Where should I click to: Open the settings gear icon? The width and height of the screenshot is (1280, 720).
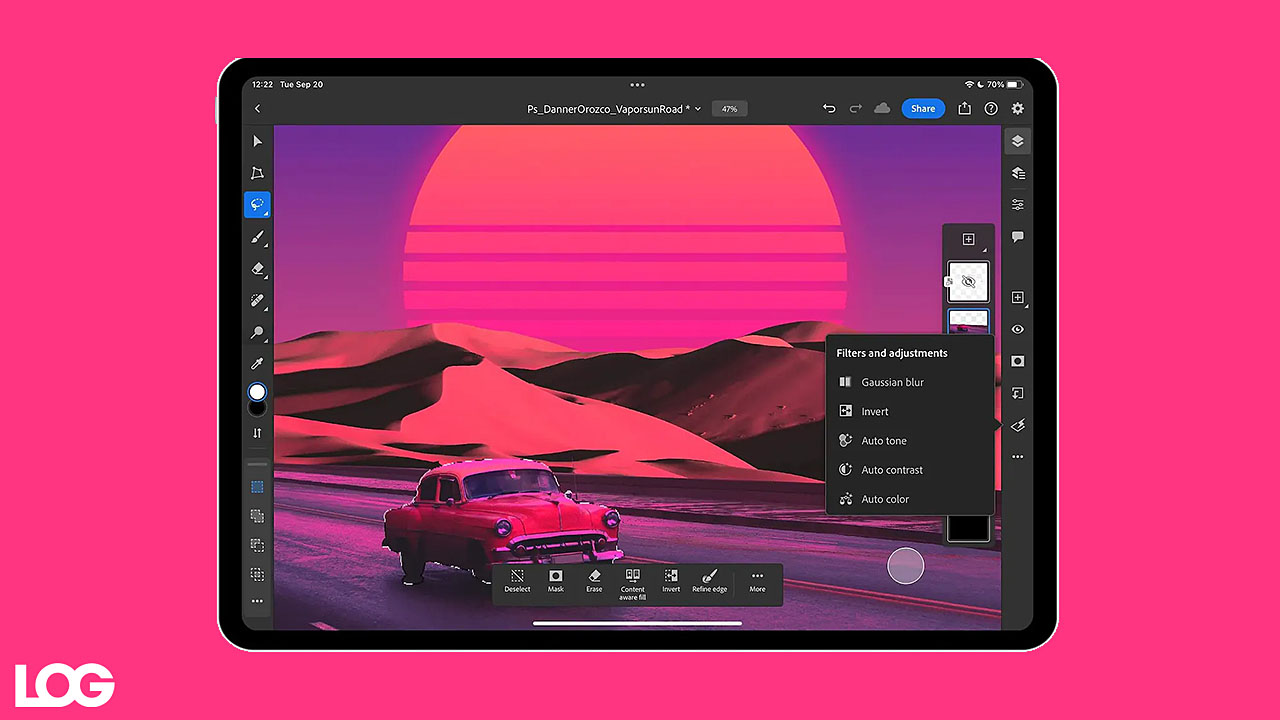tap(1017, 109)
